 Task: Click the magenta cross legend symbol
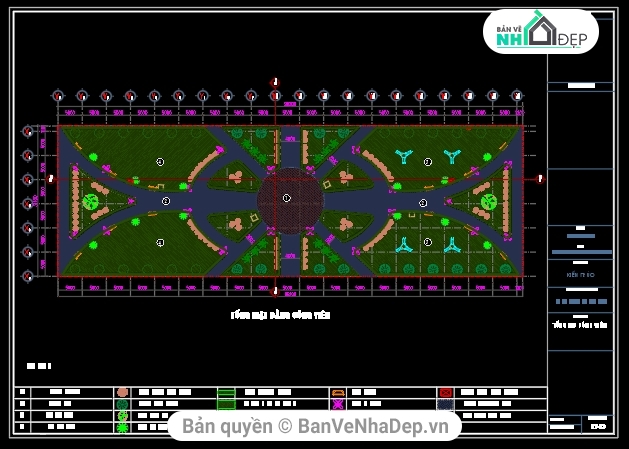coord(338,404)
